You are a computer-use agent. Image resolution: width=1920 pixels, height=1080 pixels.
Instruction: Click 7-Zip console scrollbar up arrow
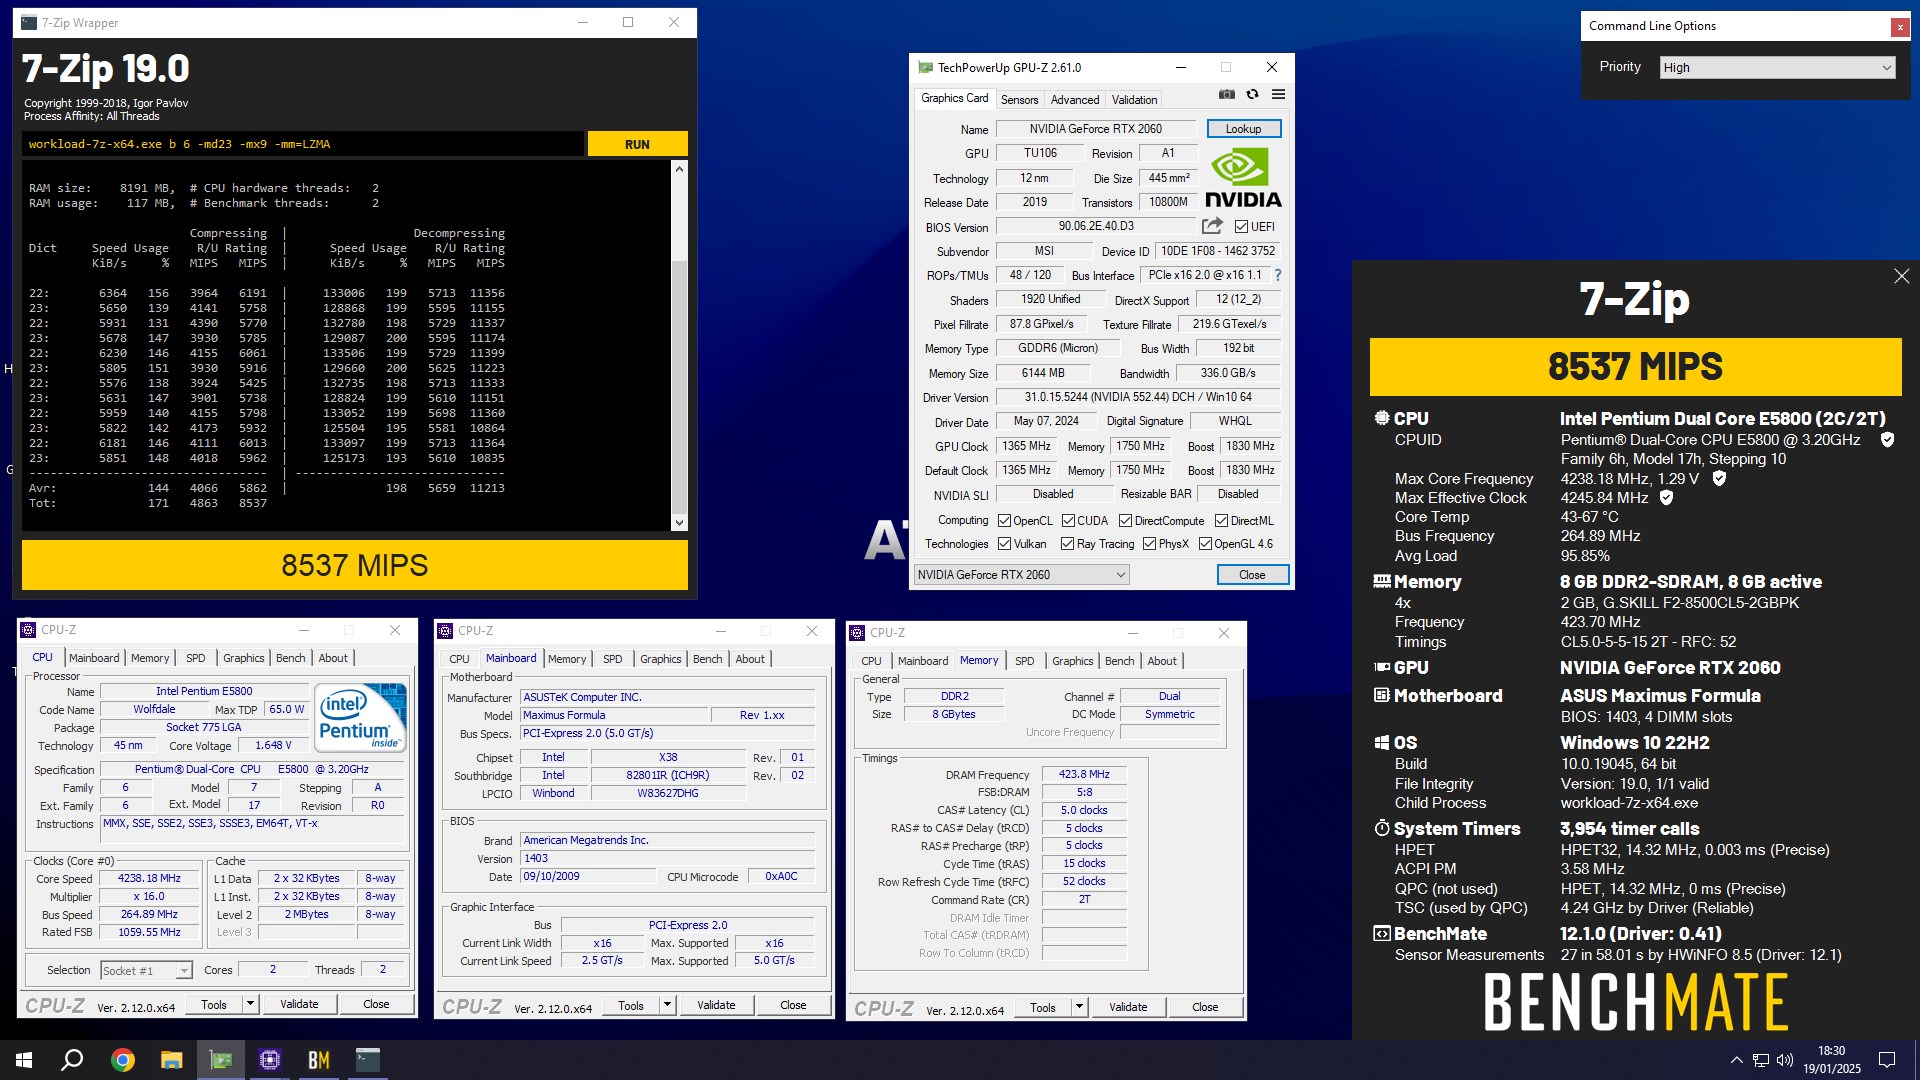(x=679, y=169)
